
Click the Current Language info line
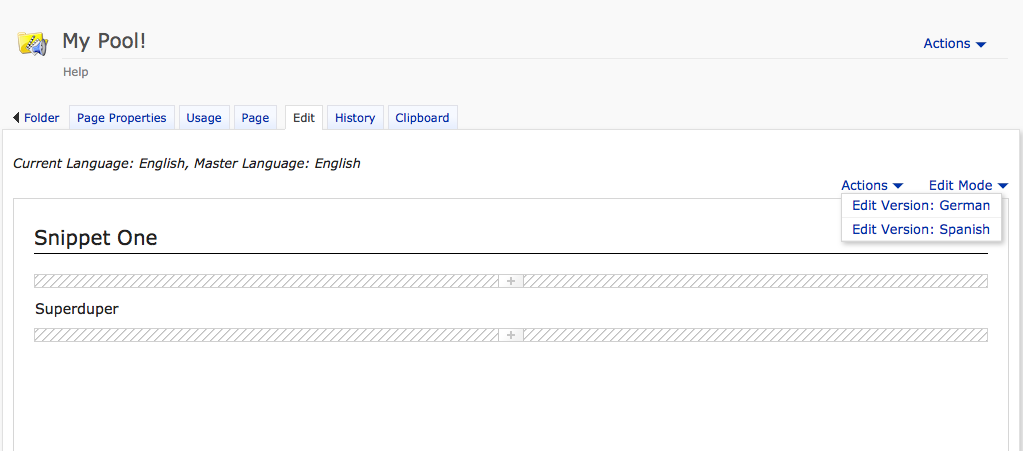click(187, 163)
